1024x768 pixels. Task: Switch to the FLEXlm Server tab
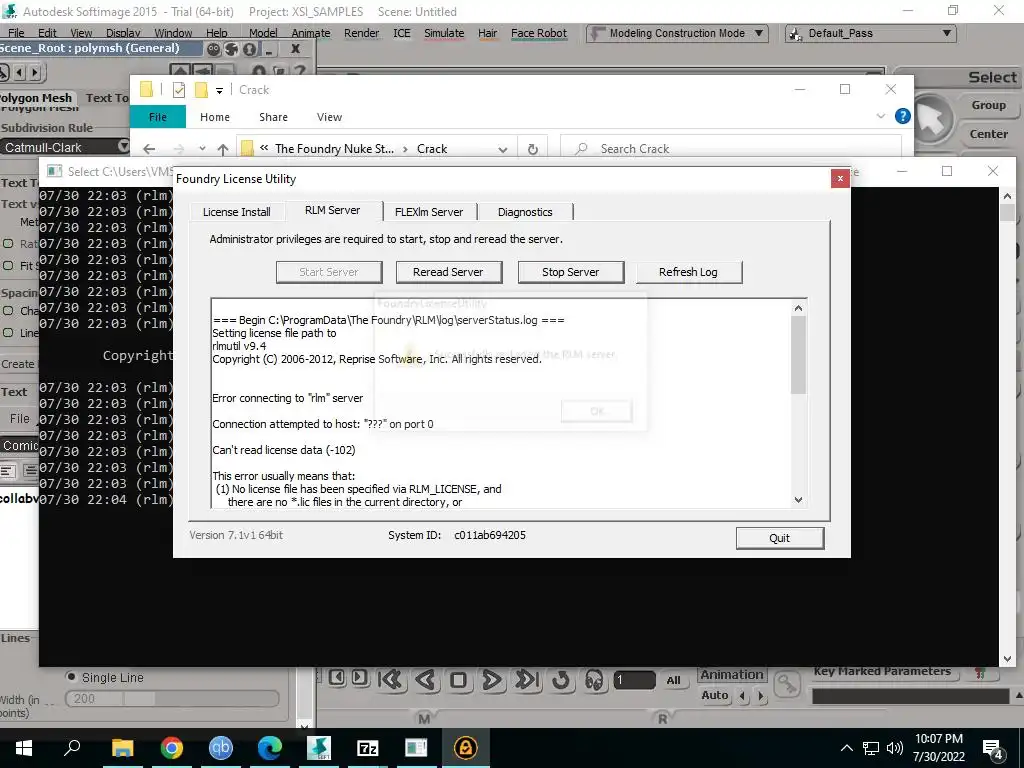[429, 212]
